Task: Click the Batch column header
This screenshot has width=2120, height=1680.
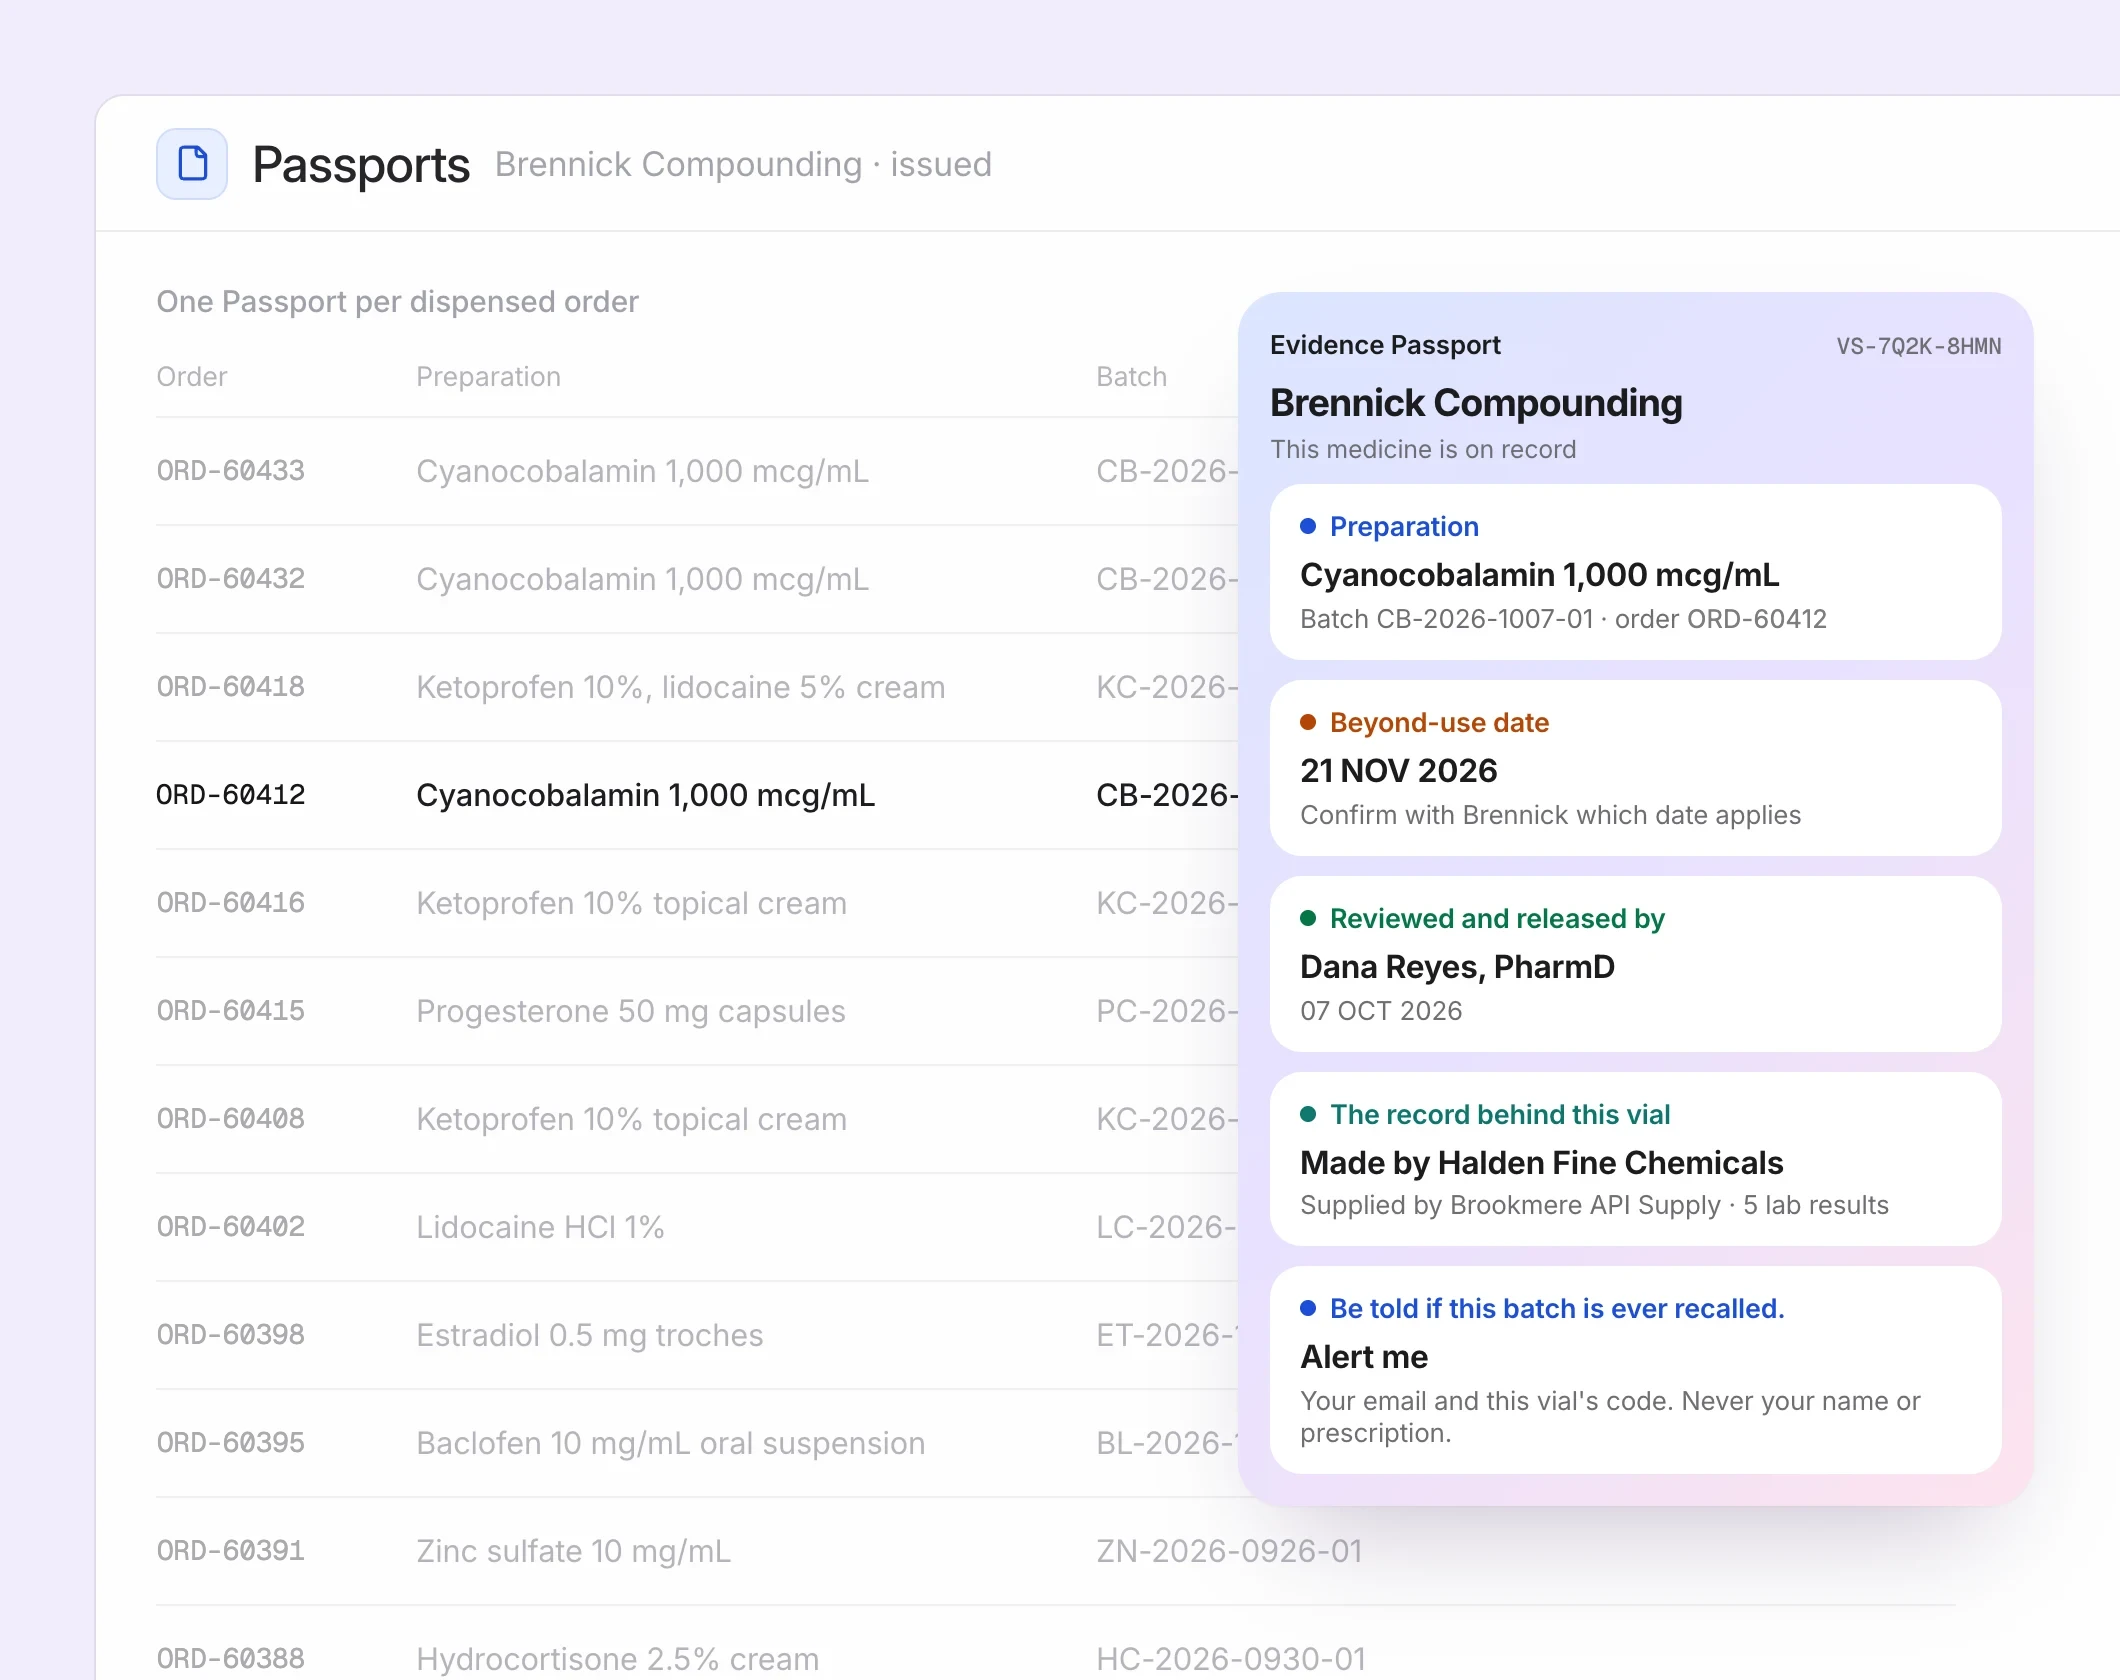Action: coord(1132,377)
